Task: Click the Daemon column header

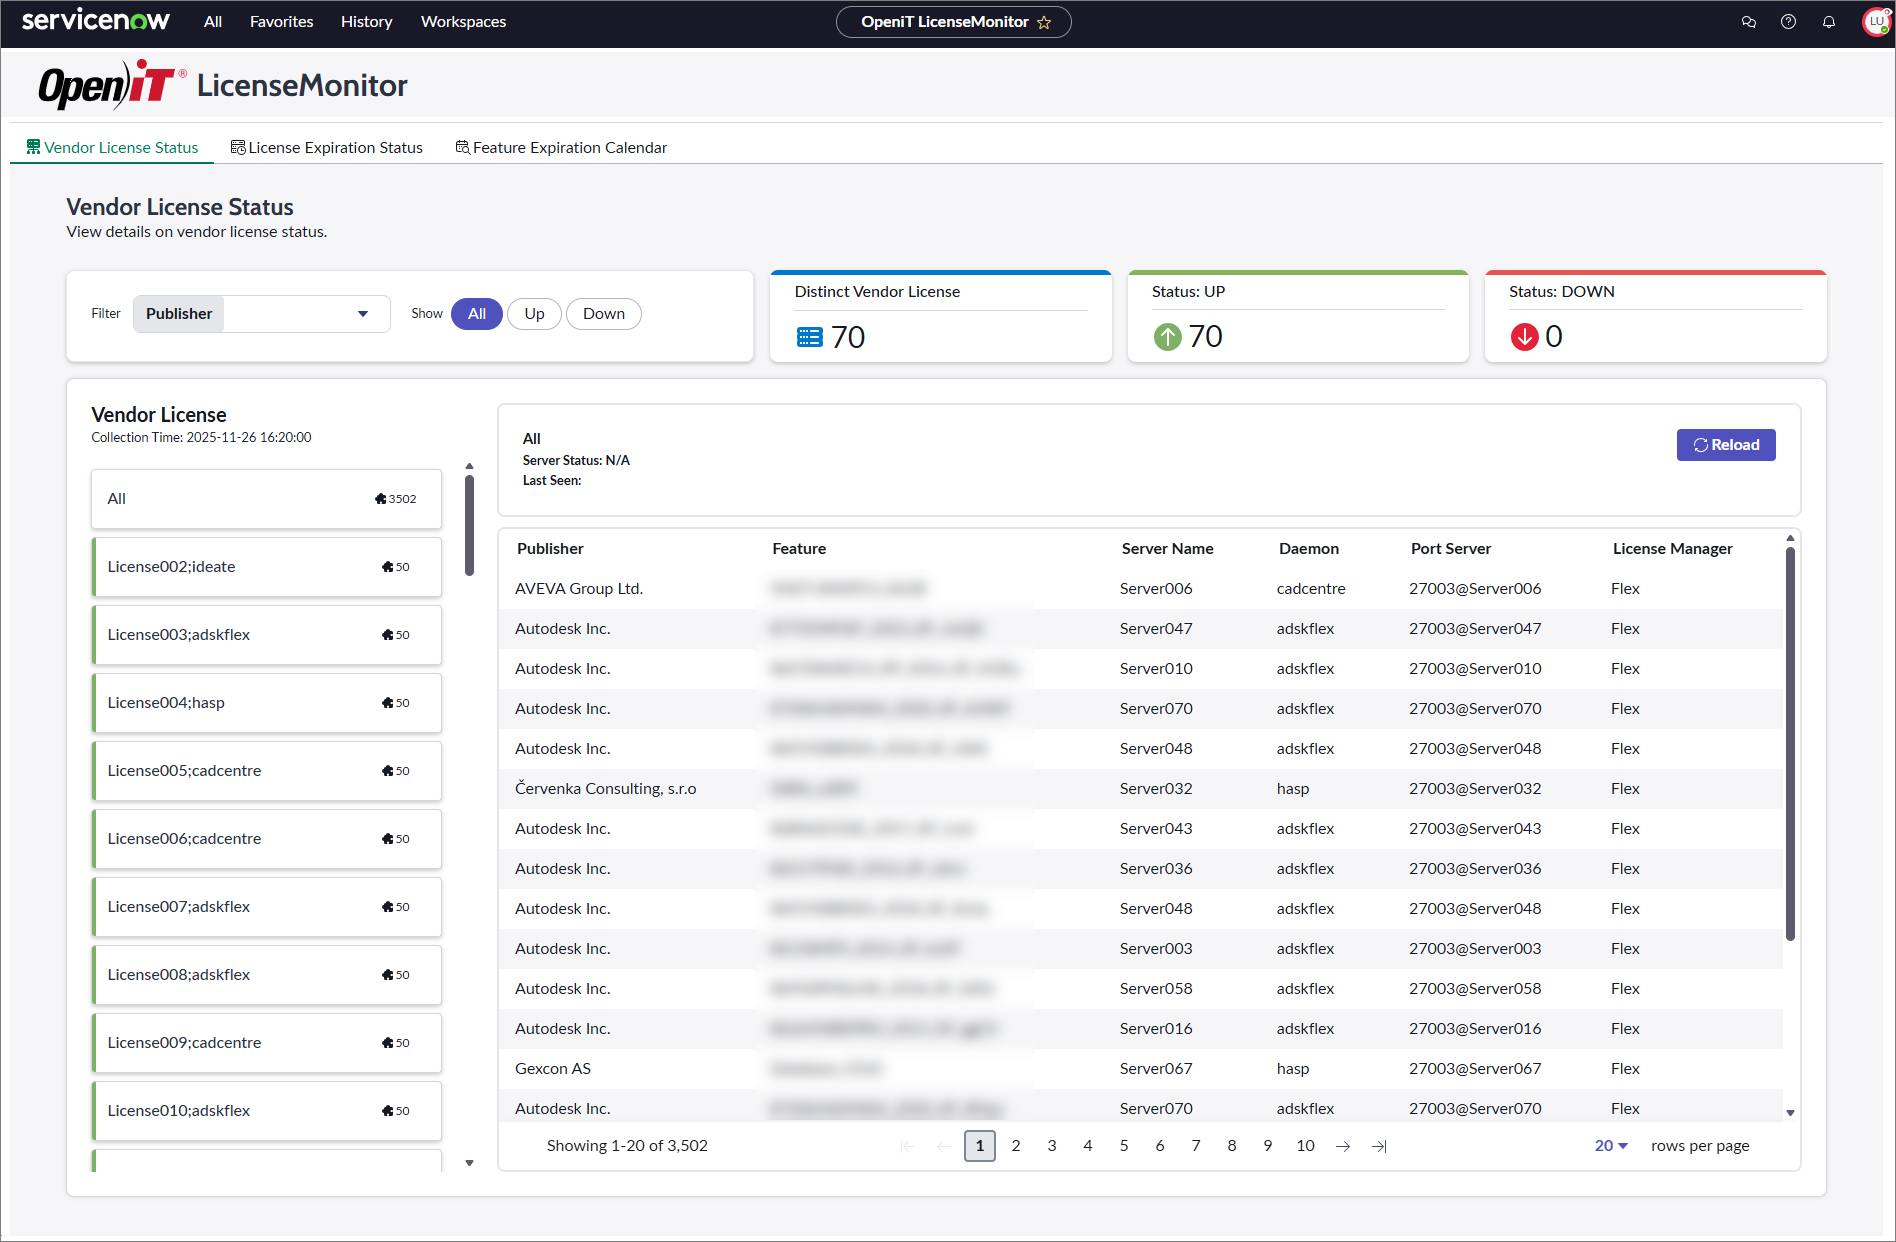Action: [x=1308, y=549]
